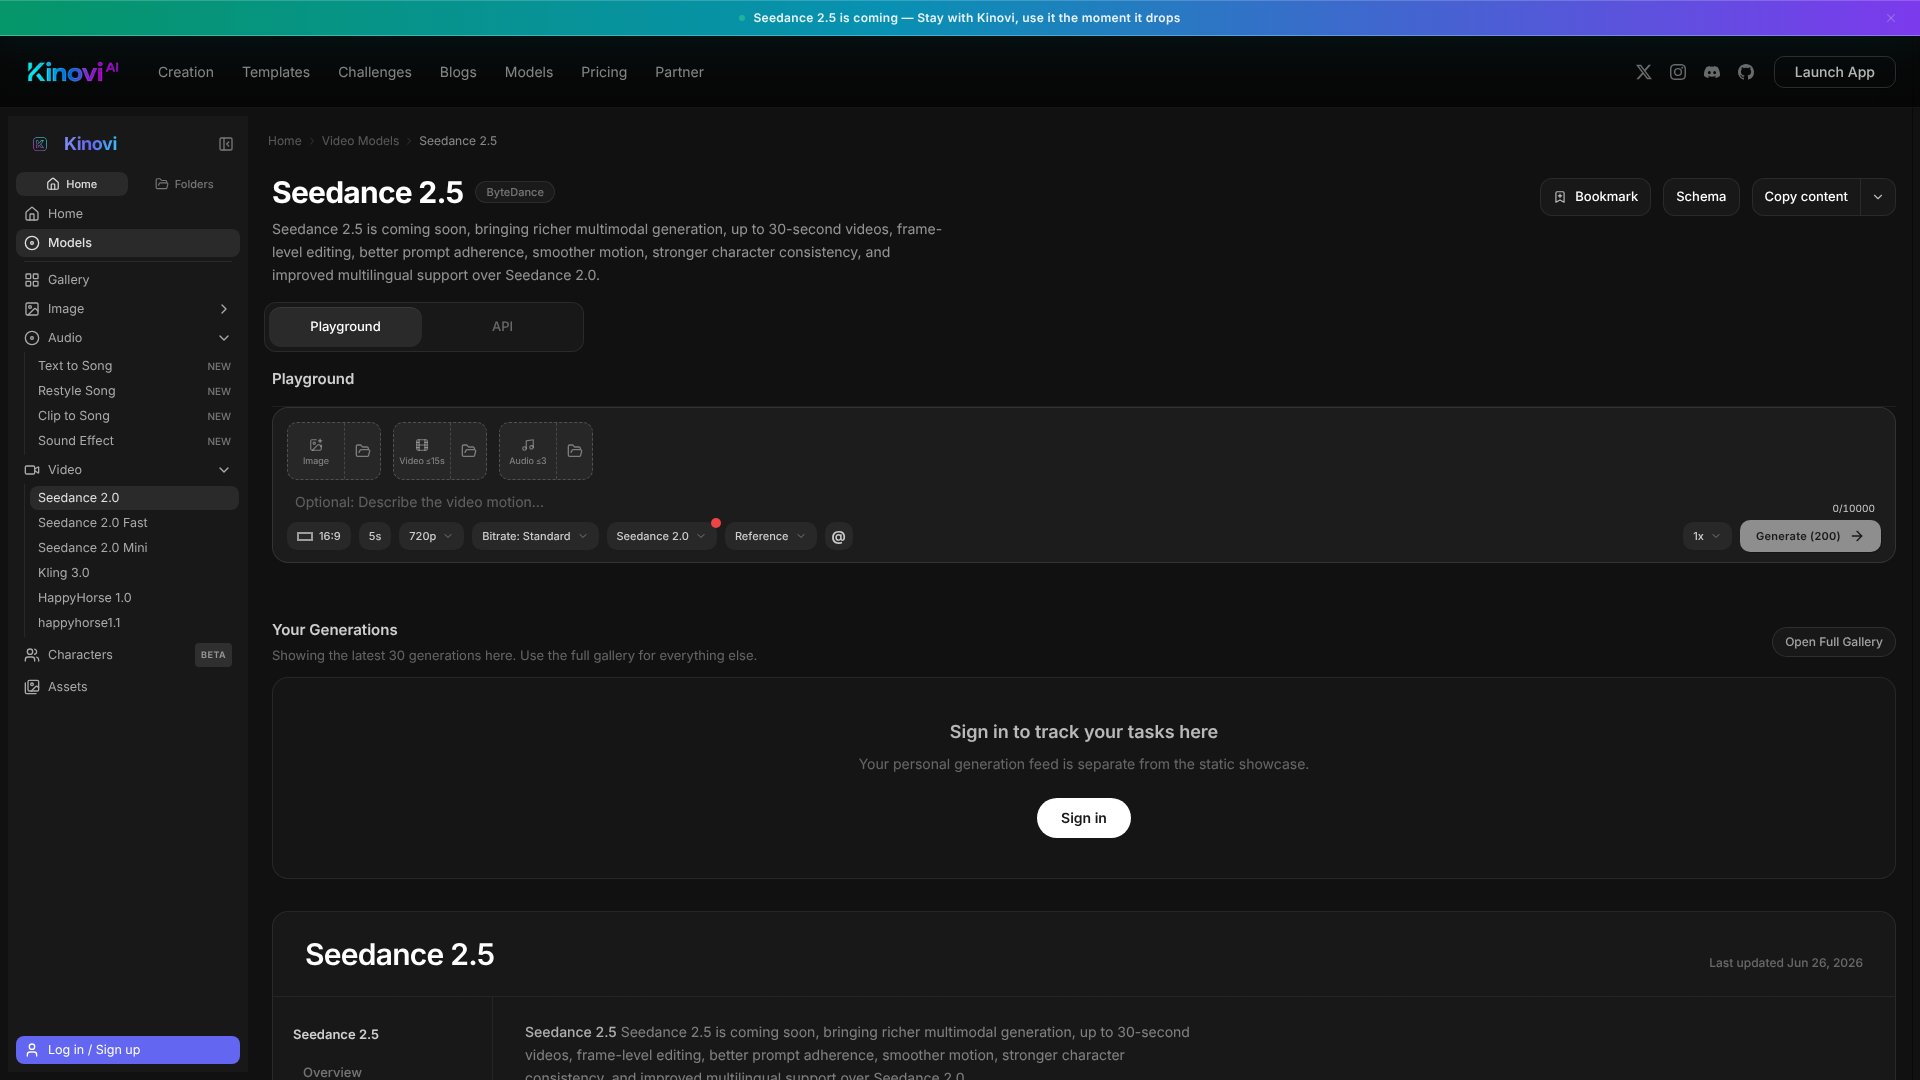The width and height of the screenshot is (1920, 1080).
Task: Open Gallery from the sidebar
Action: point(128,280)
